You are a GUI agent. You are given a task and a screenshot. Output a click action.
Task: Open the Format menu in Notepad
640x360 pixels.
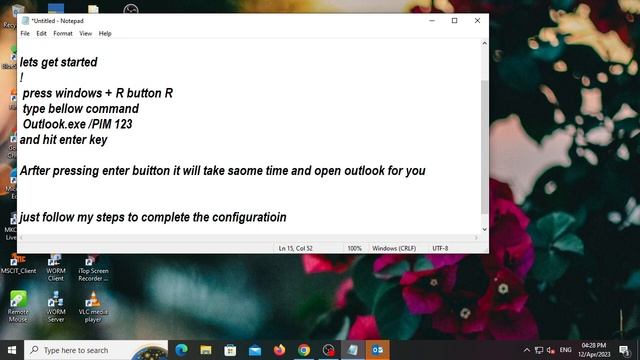(x=63, y=33)
